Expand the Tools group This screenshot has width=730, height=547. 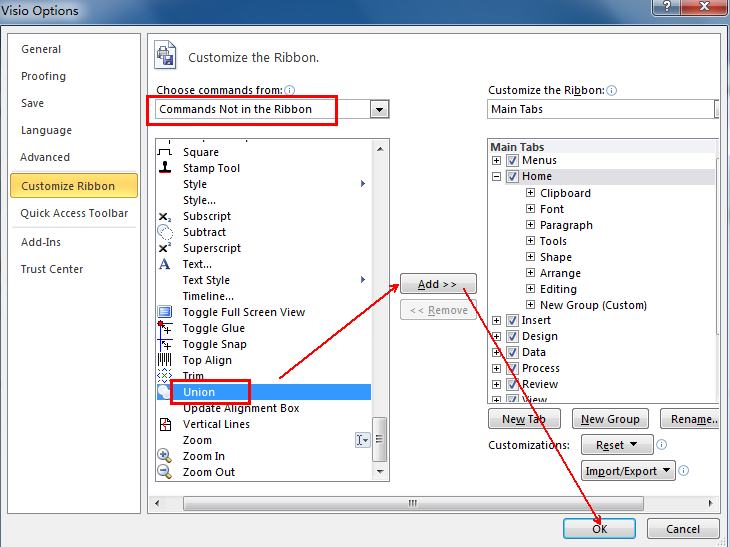(530, 241)
